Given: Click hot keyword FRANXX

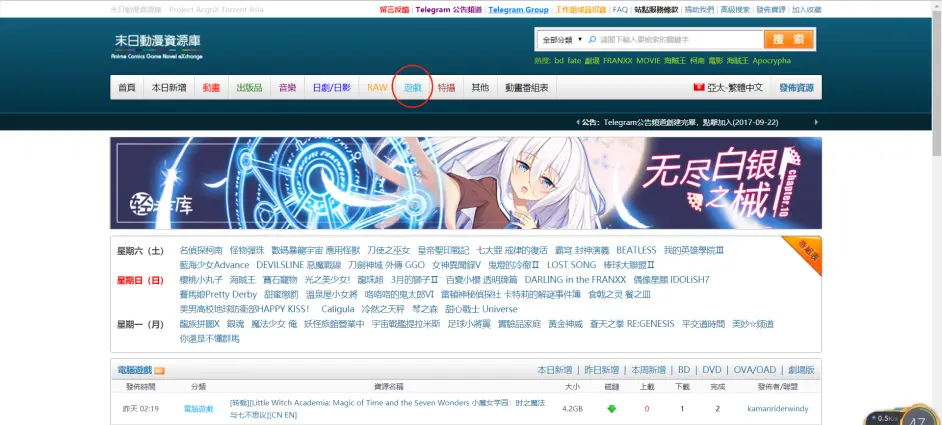Looking at the screenshot, I should [618, 61].
